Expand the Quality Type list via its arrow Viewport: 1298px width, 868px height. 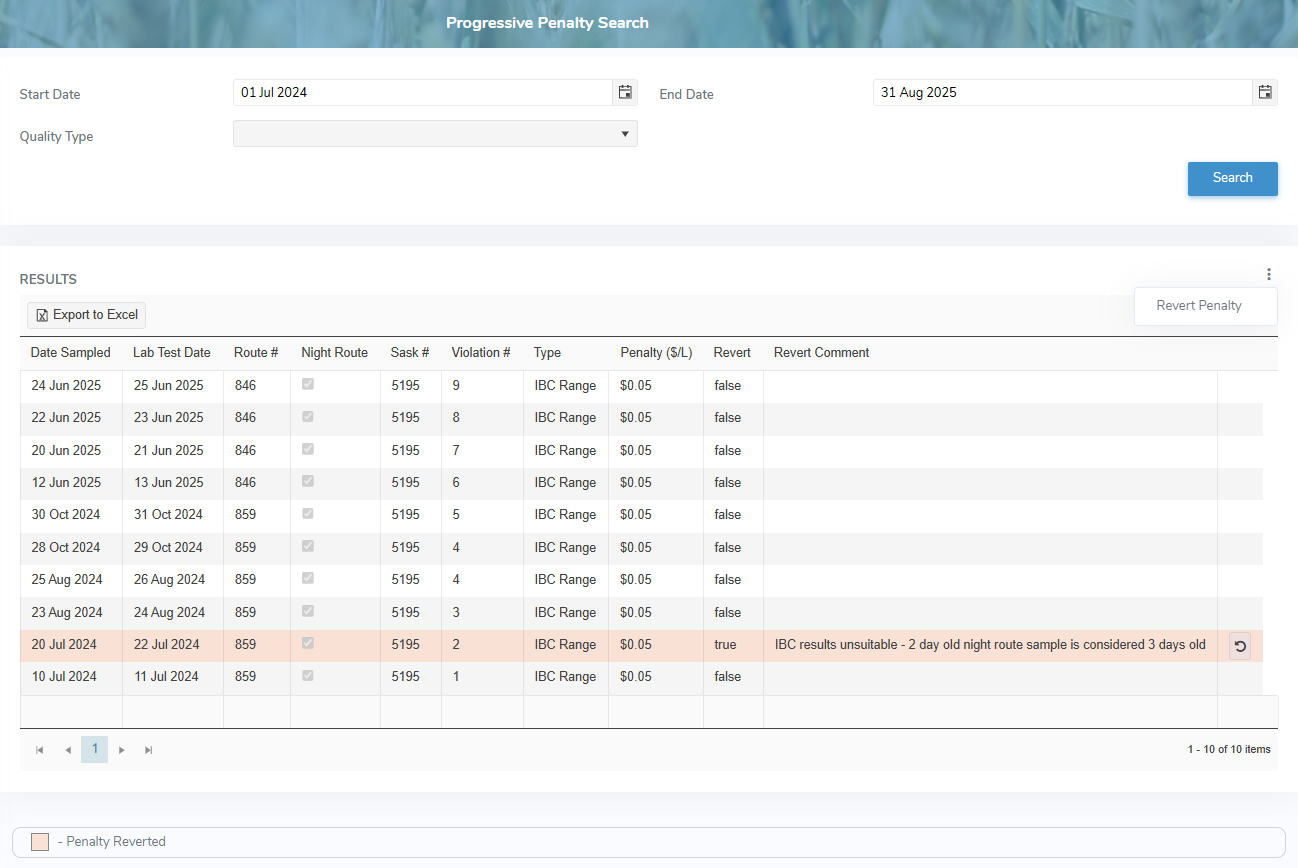point(624,133)
